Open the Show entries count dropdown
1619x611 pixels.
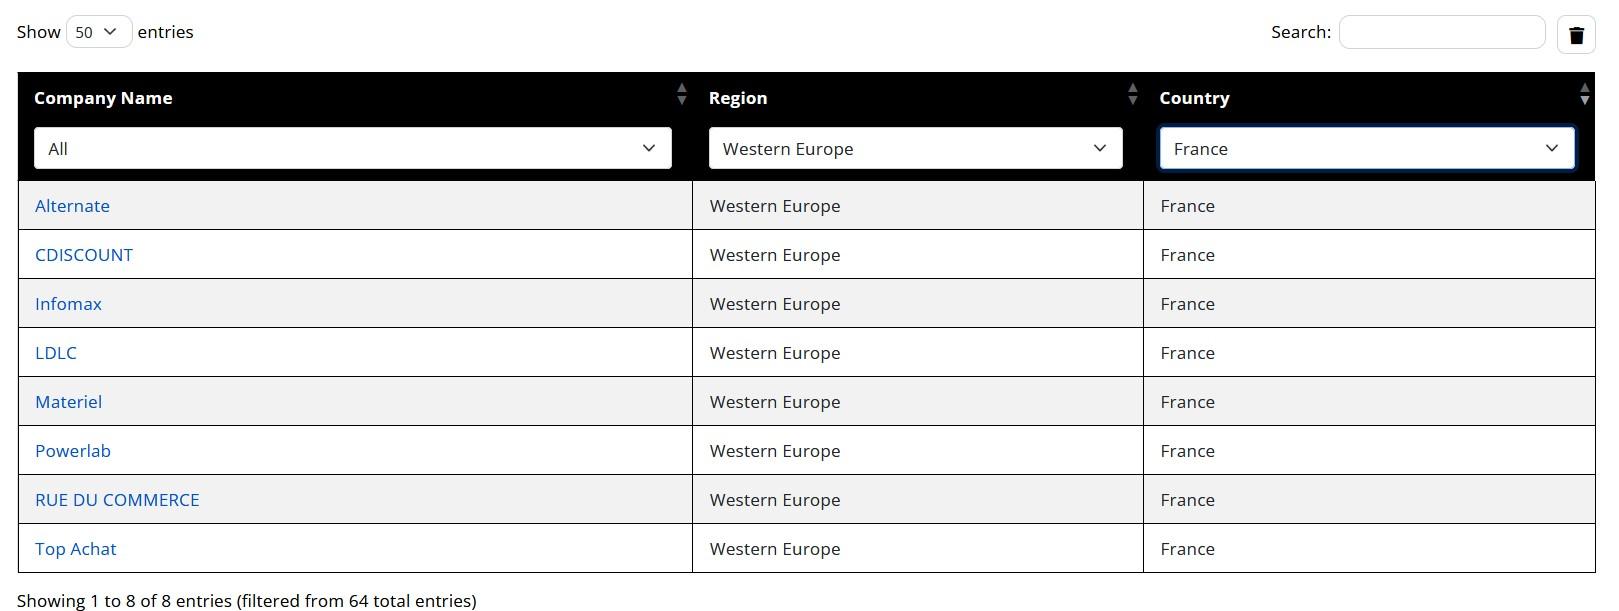tap(98, 32)
